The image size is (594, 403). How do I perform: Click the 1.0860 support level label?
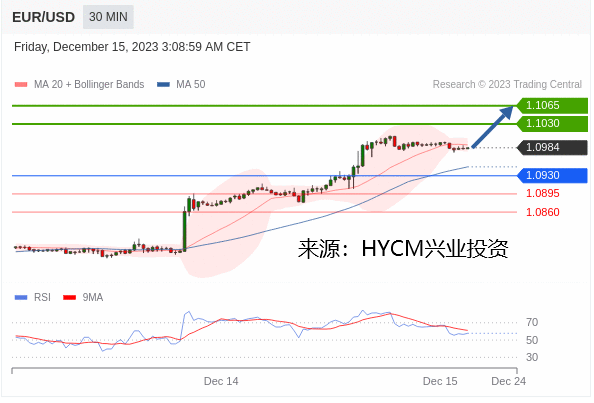click(542, 212)
